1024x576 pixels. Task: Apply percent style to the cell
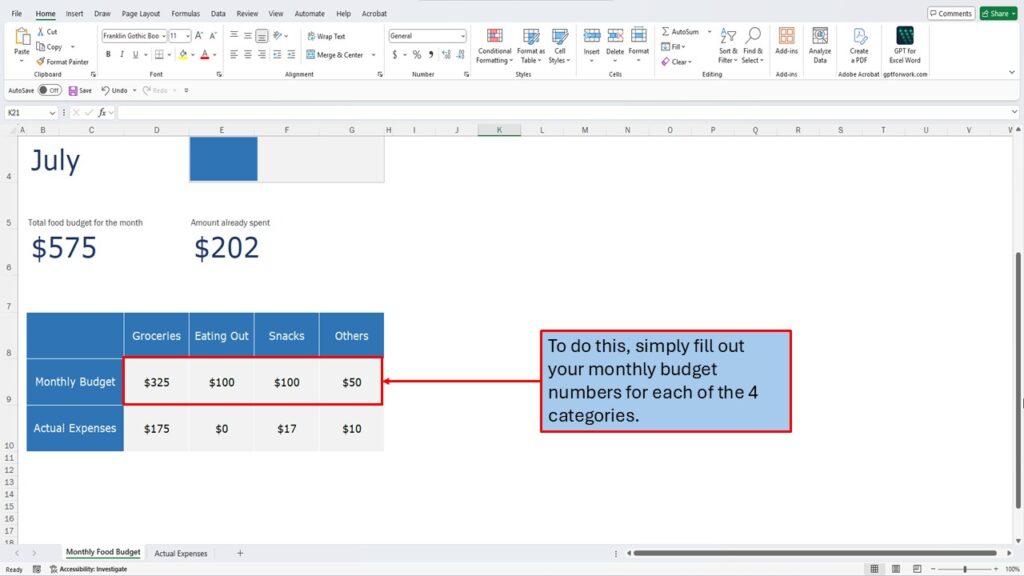(x=417, y=55)
